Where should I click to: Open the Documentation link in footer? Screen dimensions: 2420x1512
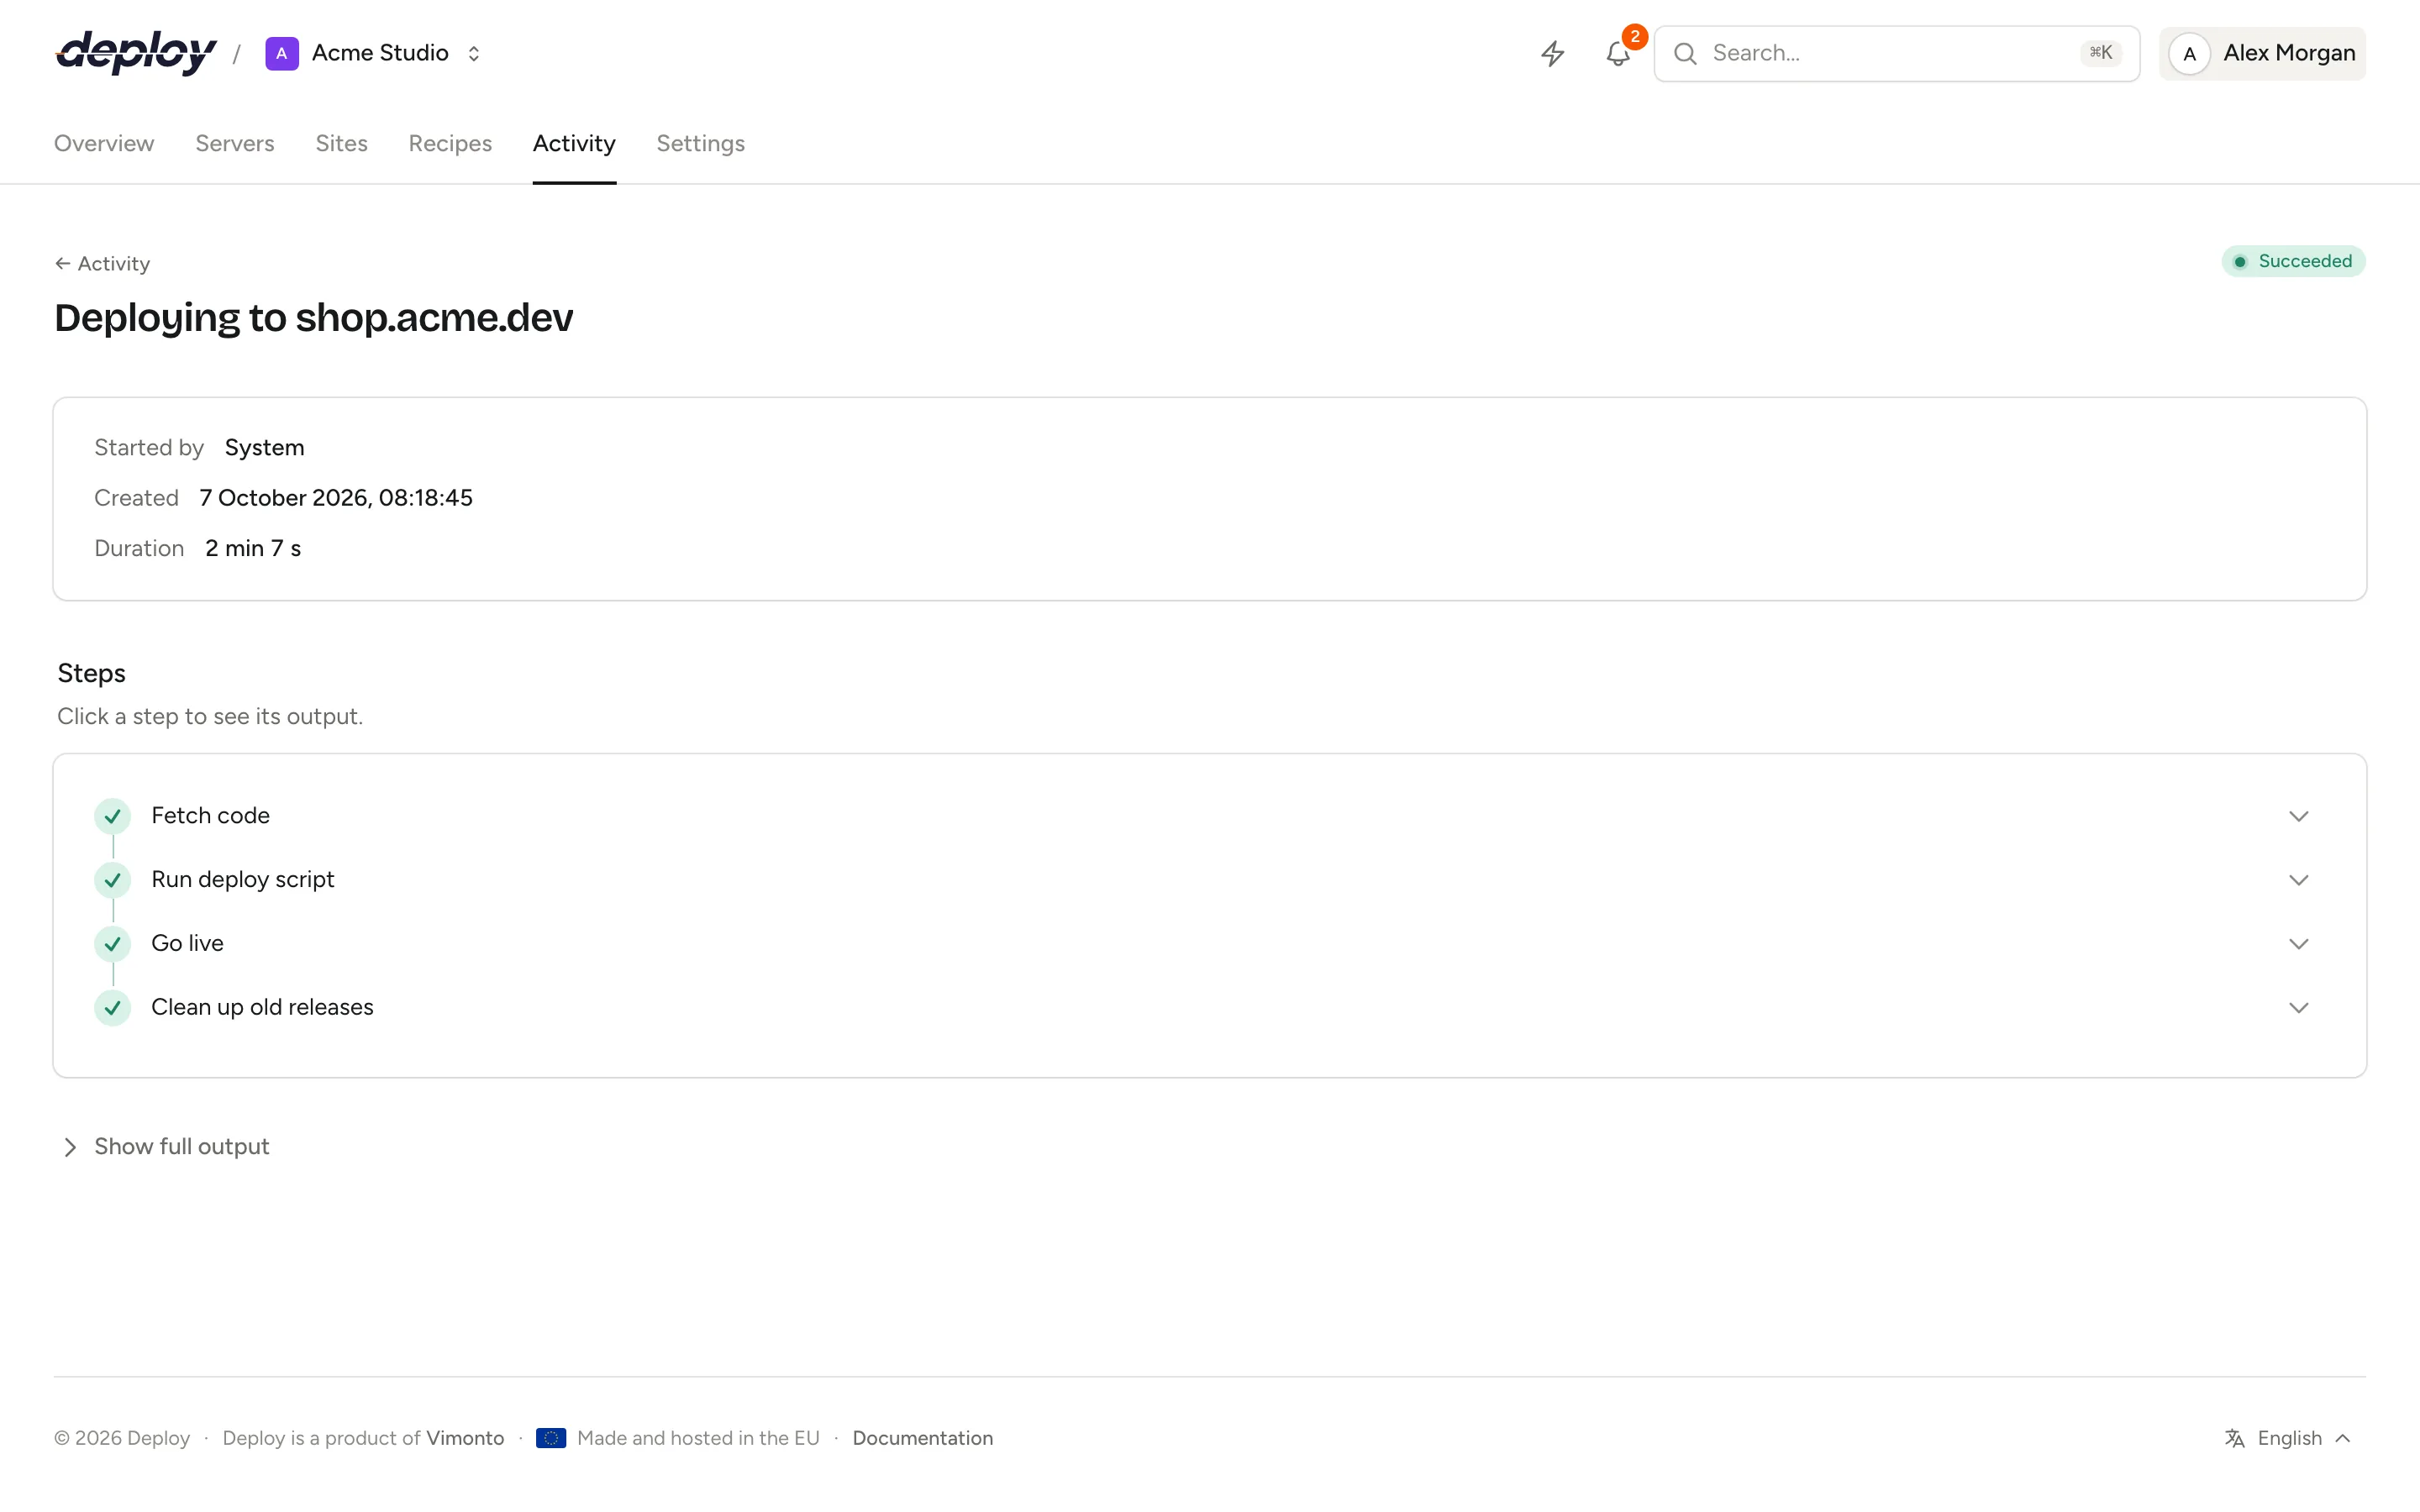[923, 1438]
